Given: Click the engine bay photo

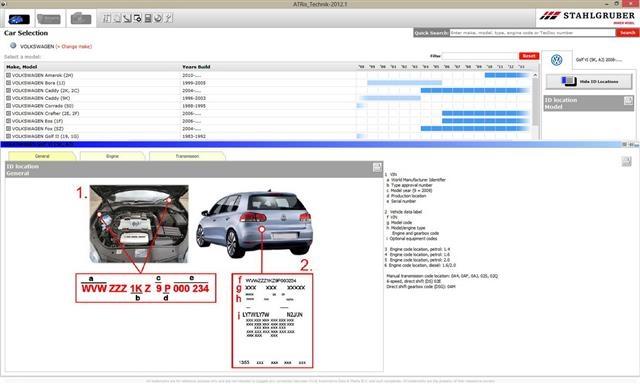Looking at the screenshot, I should (x=139, y=224).
